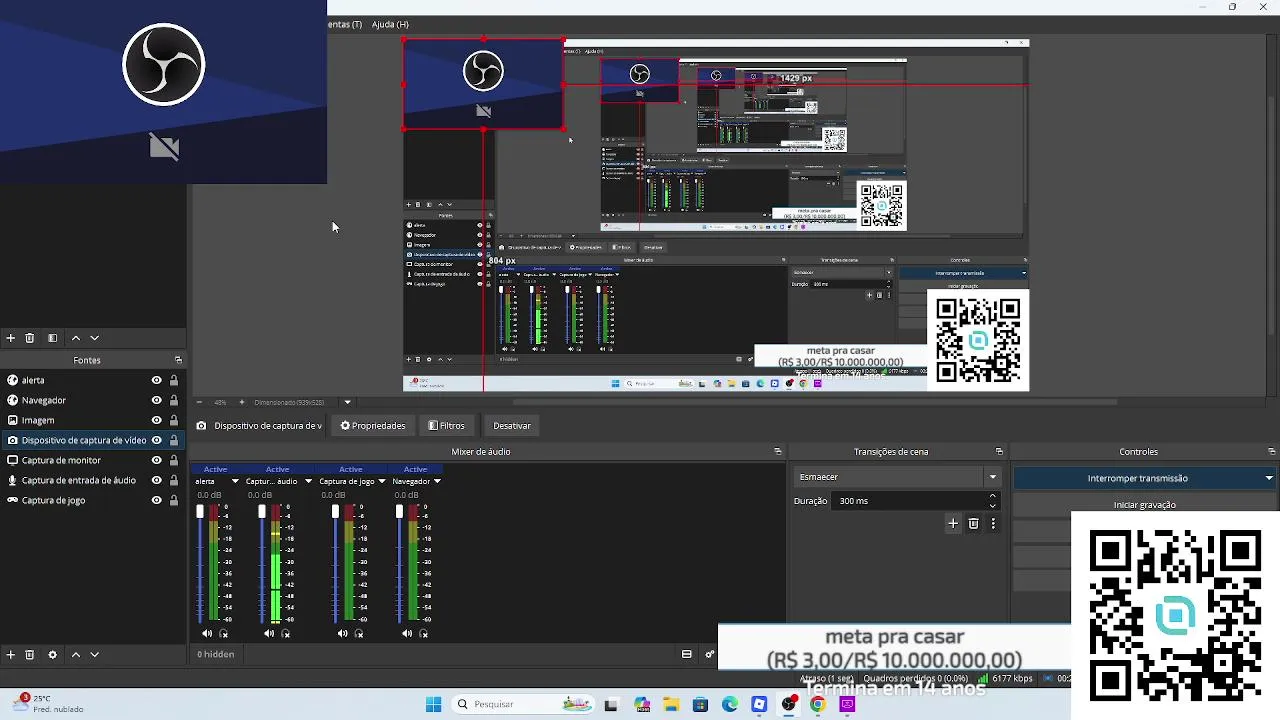Screen dimensions: 1280x720
Task: Add a new scene with the plus icon
Action: 10,338
